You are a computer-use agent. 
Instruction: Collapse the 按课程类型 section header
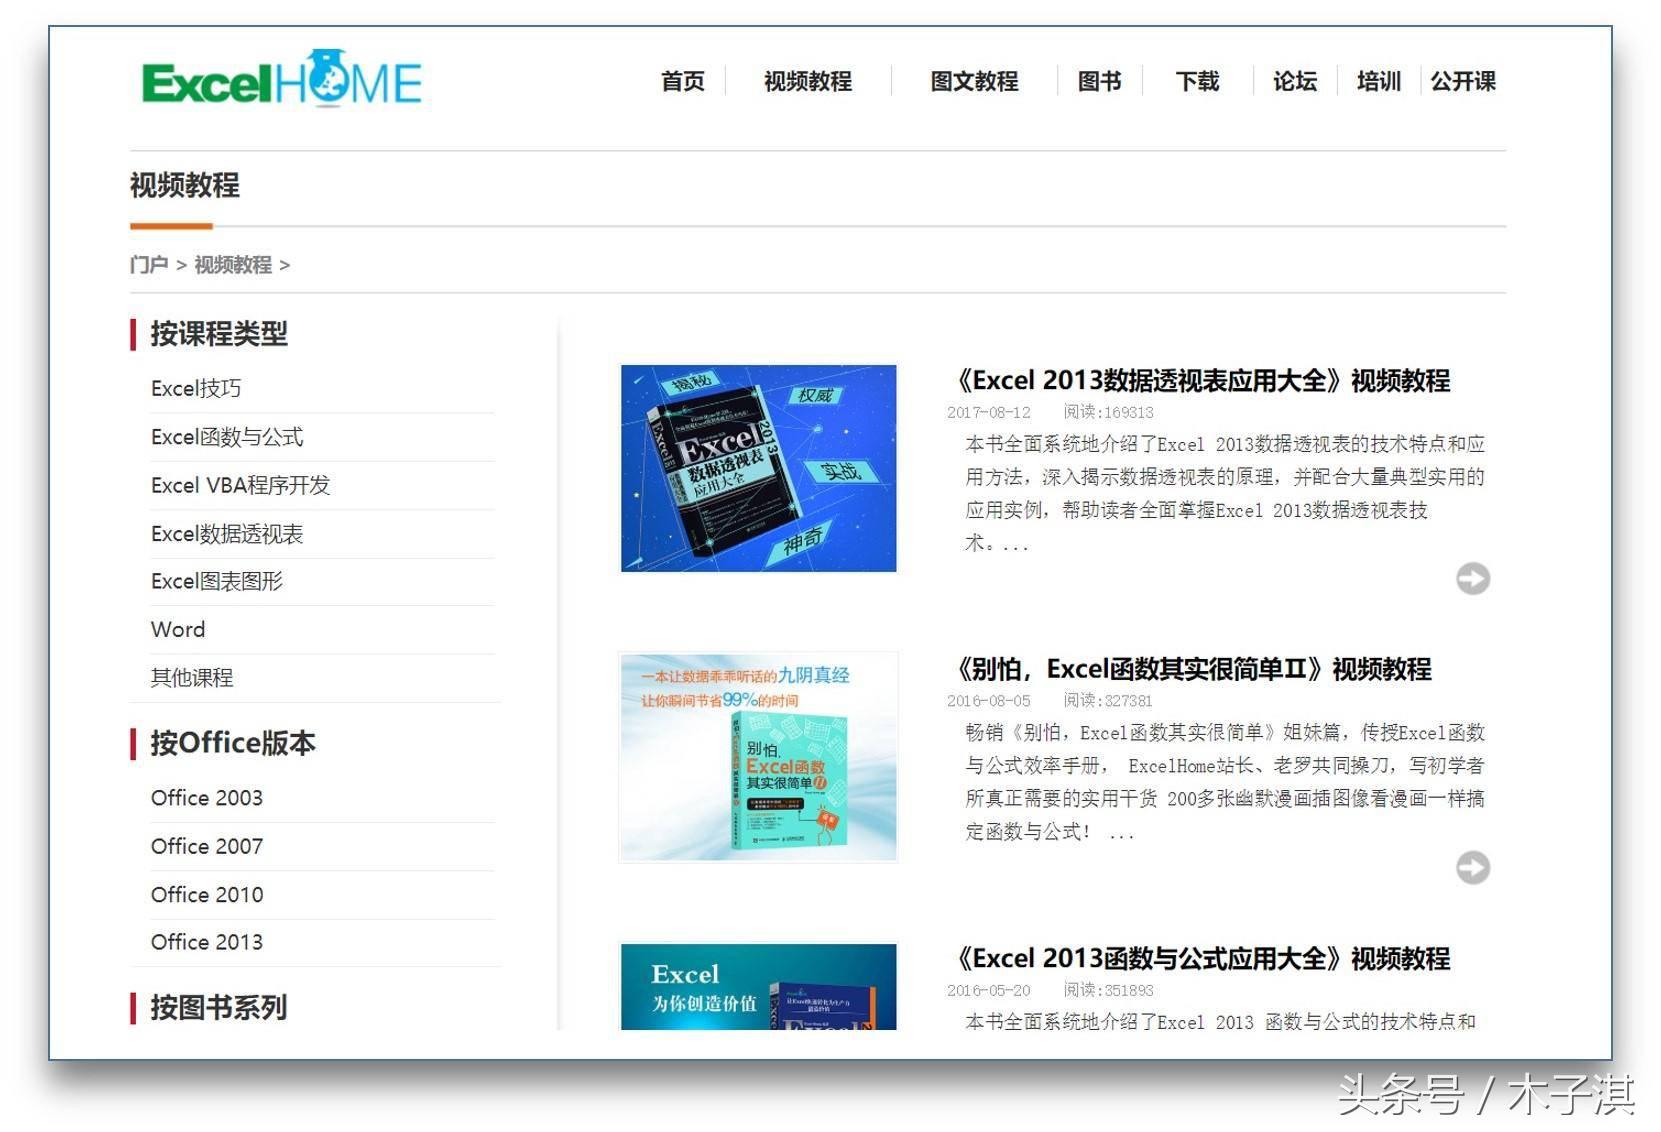217,335
